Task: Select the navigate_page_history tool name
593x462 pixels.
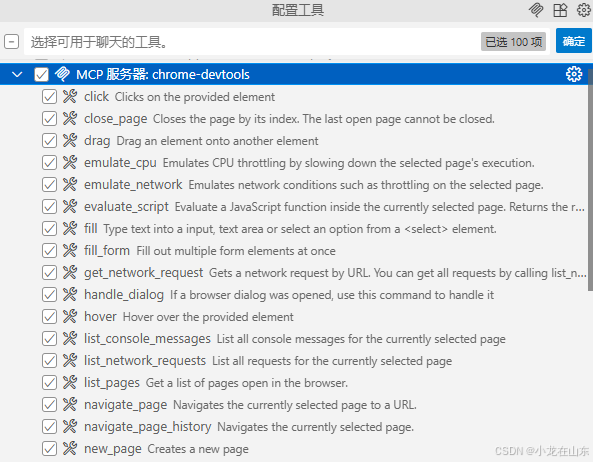Action: click(x=147, y=426)
